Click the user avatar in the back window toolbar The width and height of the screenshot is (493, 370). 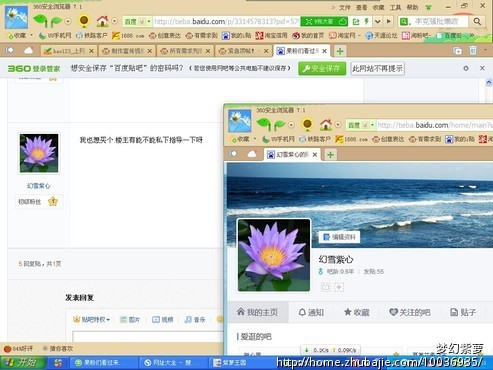tap(16, 17)
